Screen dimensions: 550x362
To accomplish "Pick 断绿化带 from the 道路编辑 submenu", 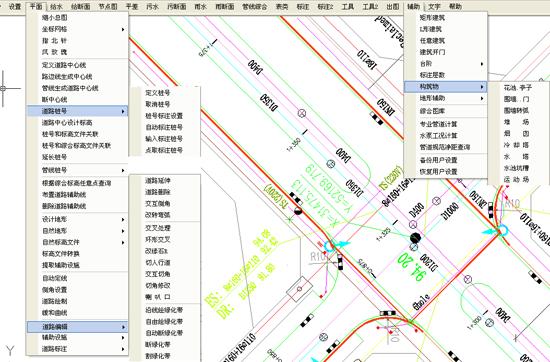I will pyautogui.click(x=157, y=344).
